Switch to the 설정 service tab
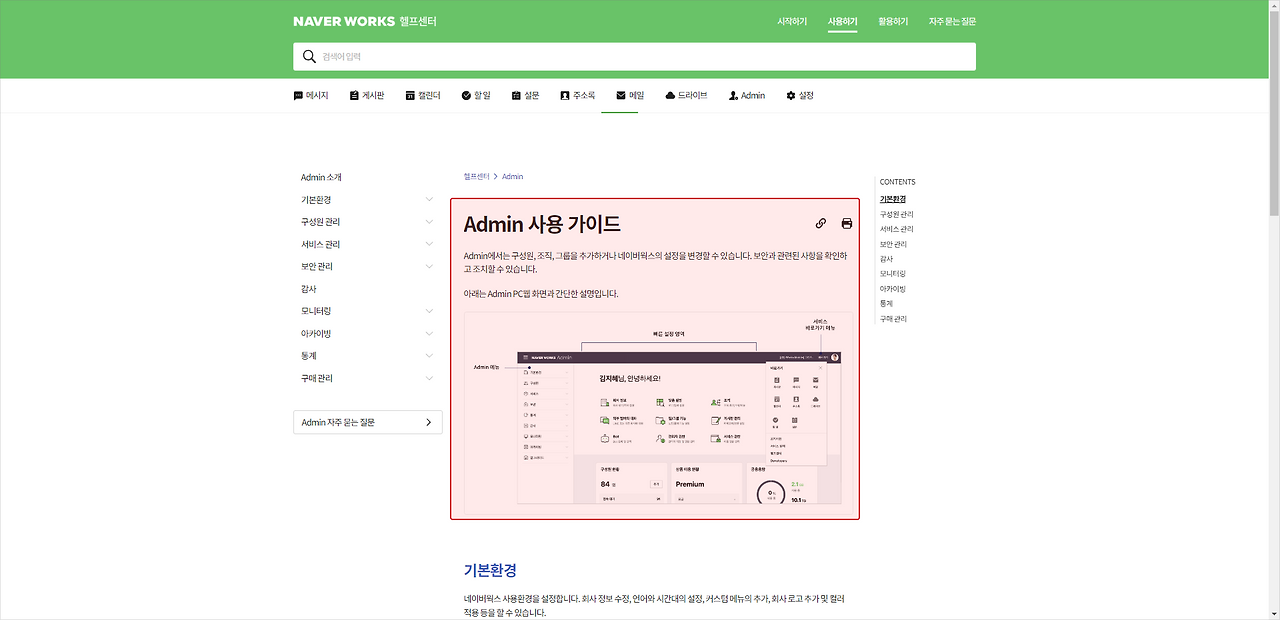This screenshot has width=1280, height=620. point(800,95)
